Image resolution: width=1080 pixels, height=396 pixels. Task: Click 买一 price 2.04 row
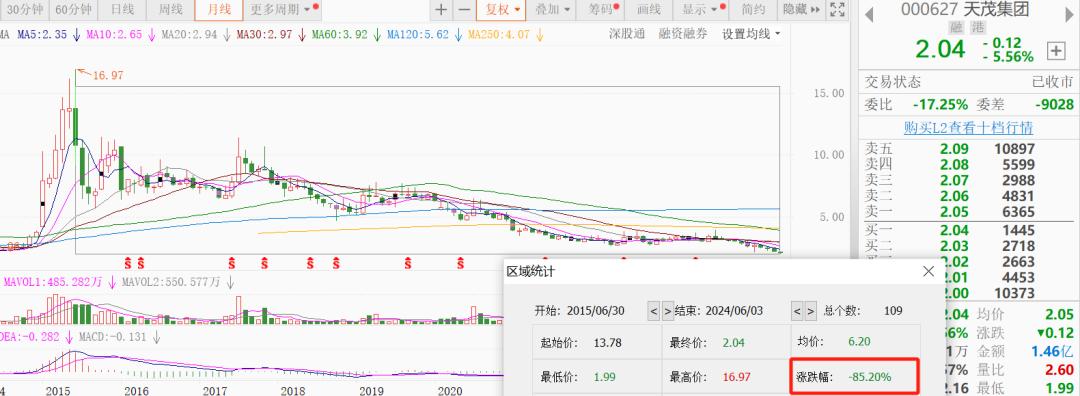pos(968,231)
